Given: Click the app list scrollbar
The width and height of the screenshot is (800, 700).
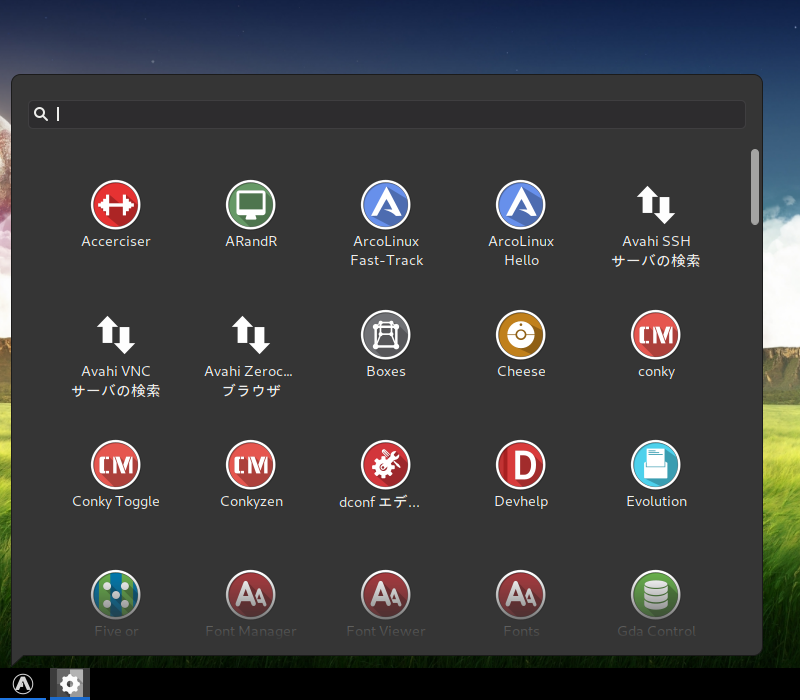Looking at the screenshot, I should click(x=755, y=187).
